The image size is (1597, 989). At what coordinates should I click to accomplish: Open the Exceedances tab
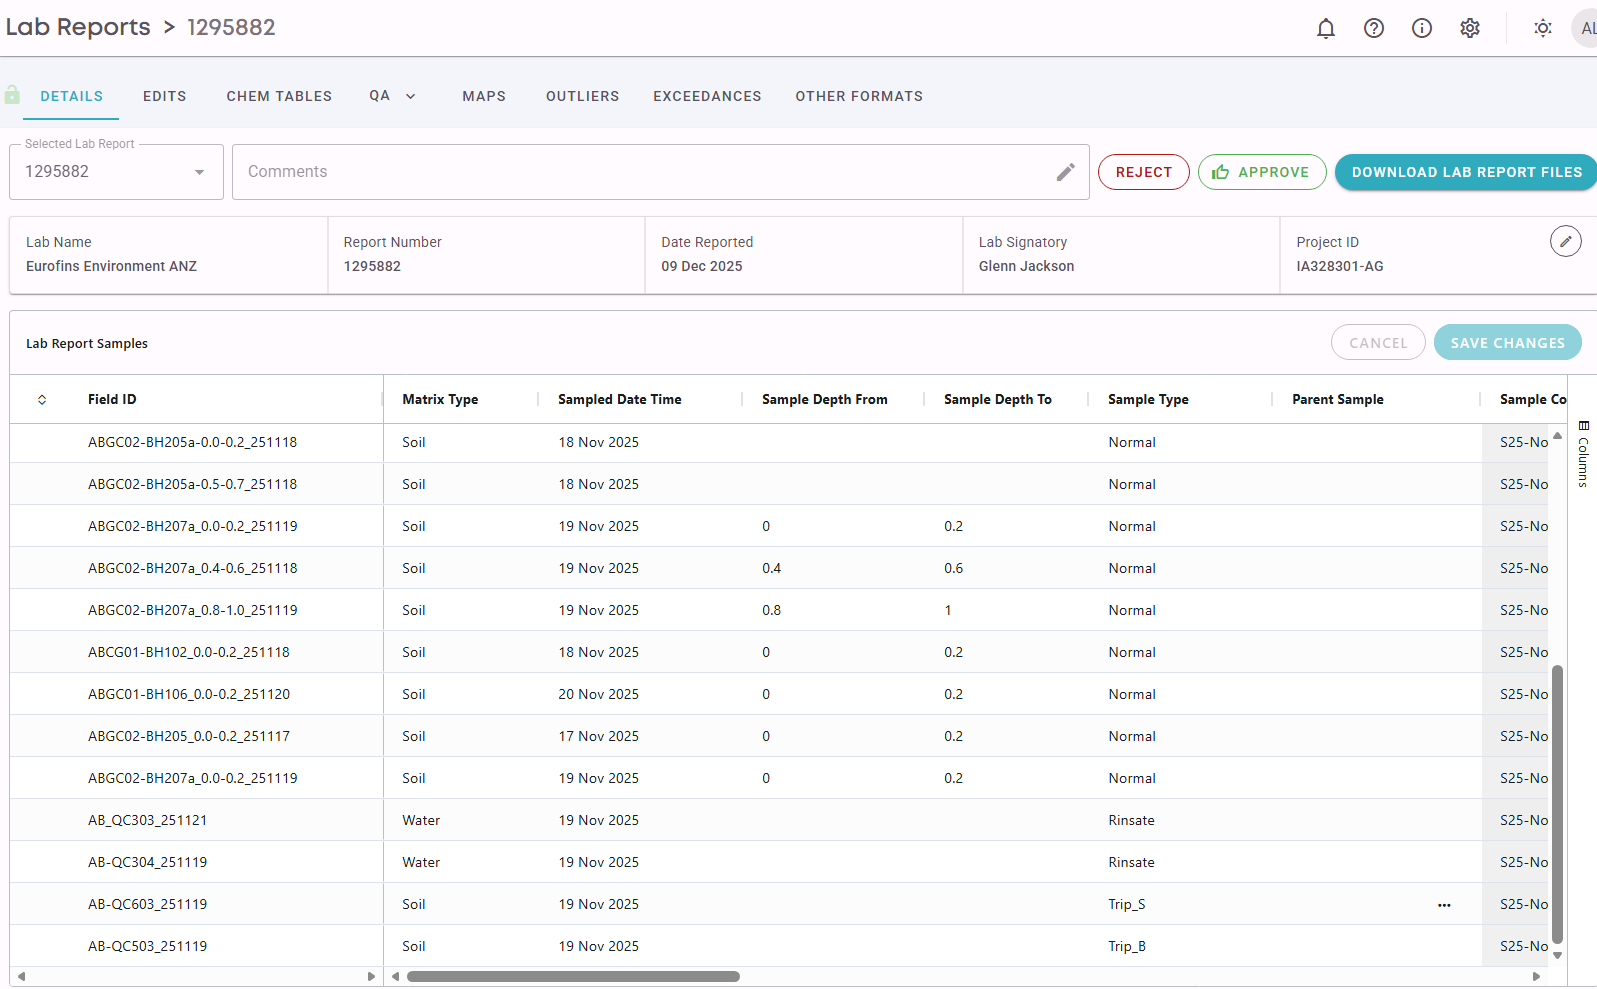(x=707, y=96)
